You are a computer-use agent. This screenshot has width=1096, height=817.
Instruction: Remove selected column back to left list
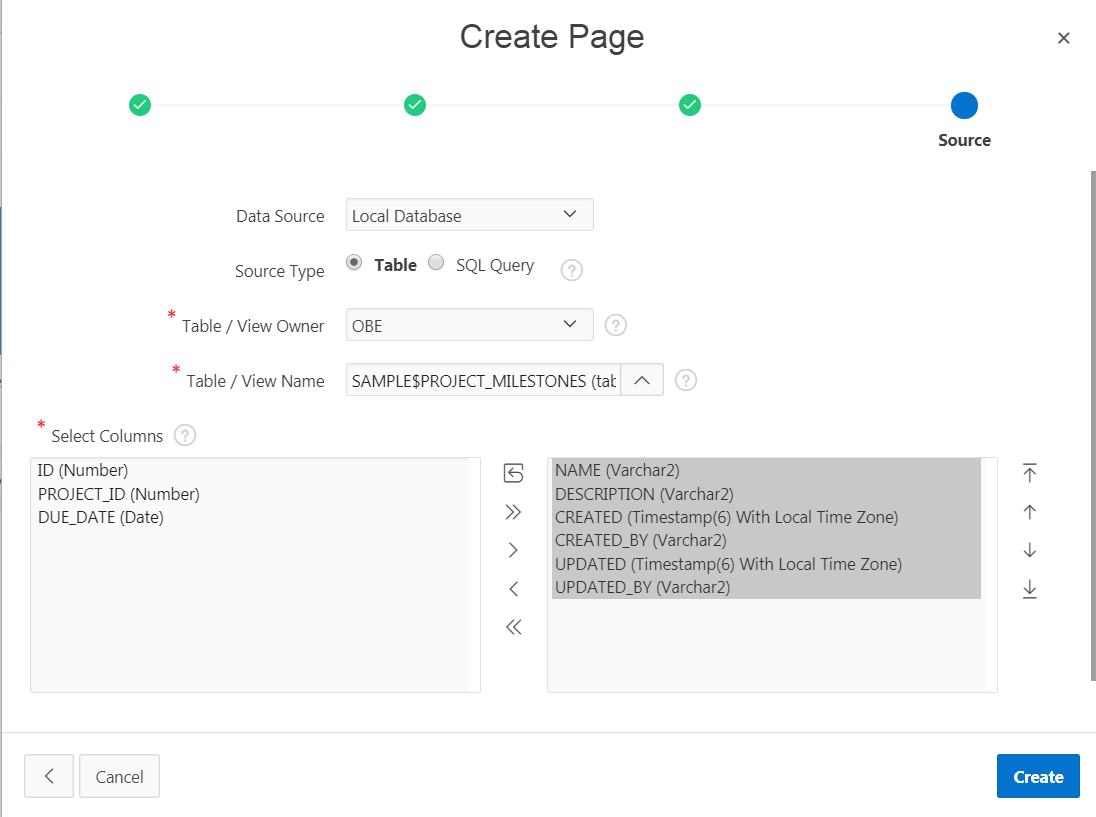click(x=513, y=589)
